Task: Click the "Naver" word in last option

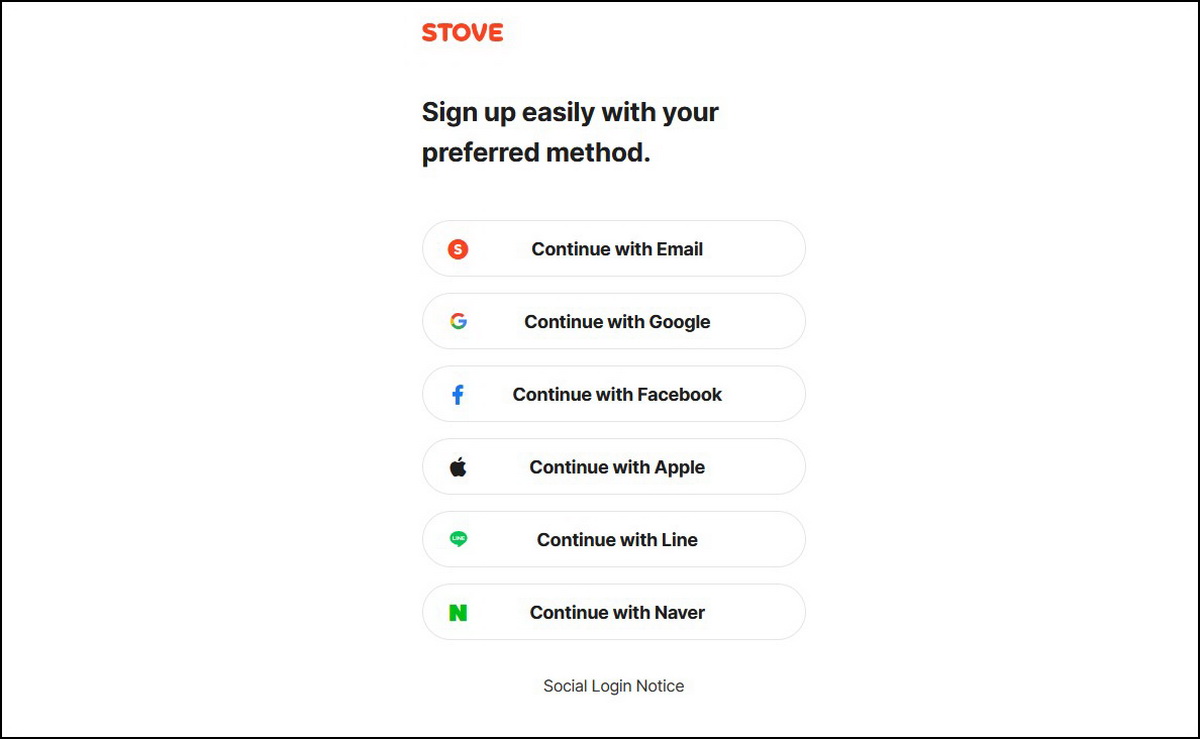Action: (x=680, y=613)
